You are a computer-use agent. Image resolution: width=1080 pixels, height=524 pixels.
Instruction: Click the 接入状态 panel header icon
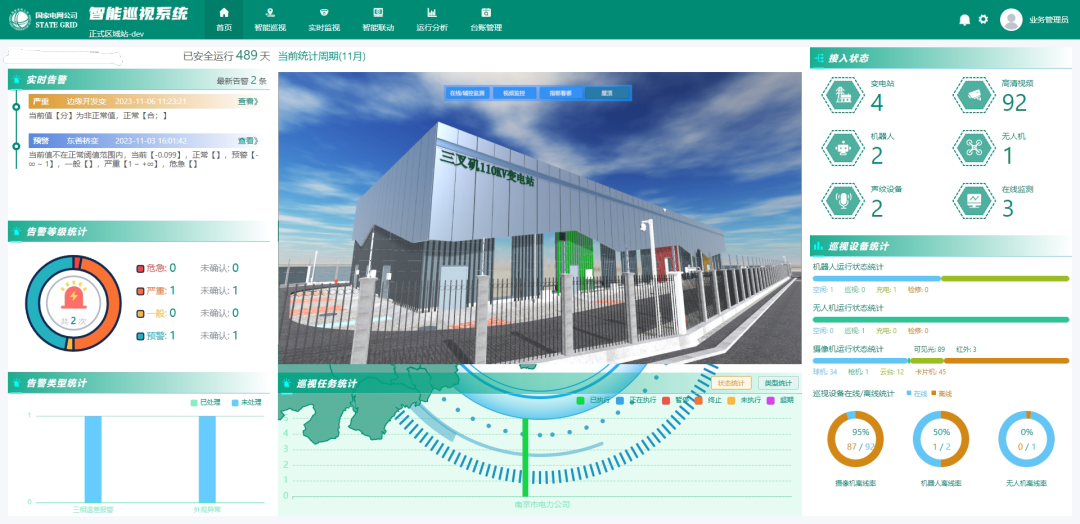pyautogui.click(x=819, y=59)
